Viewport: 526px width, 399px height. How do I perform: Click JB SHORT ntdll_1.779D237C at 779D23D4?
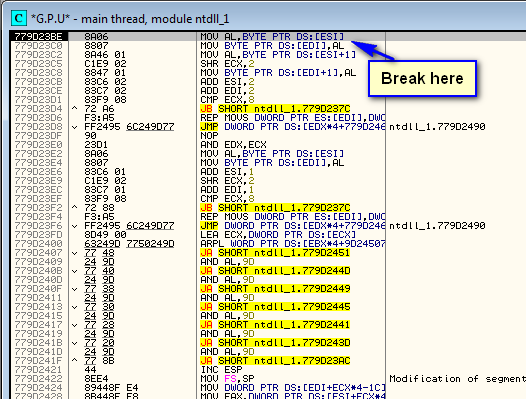(275, 109)
